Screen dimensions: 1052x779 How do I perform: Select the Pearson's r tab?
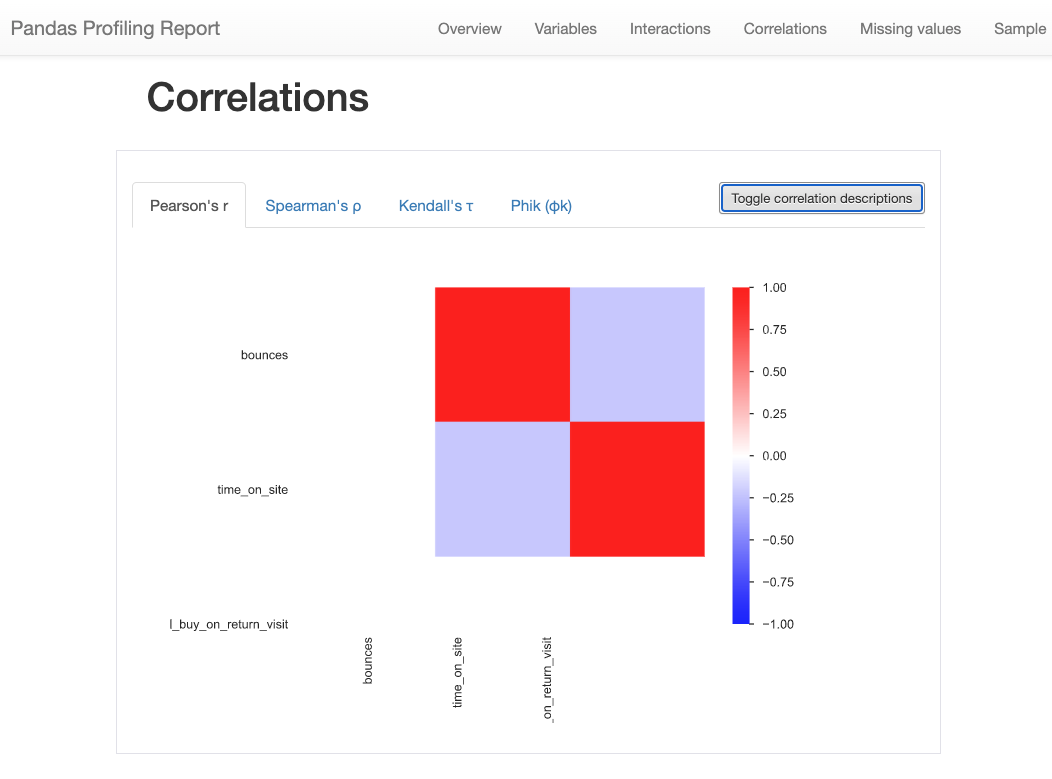point(189,206)
